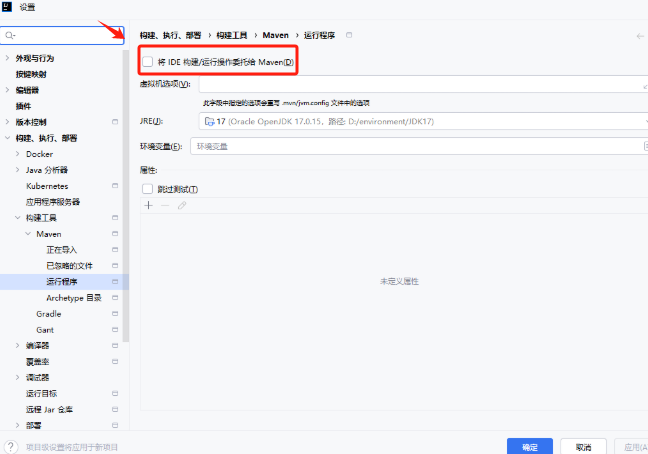Select 插件 in the settings tree
Screen dimensions: 648x454
point(23,106)
